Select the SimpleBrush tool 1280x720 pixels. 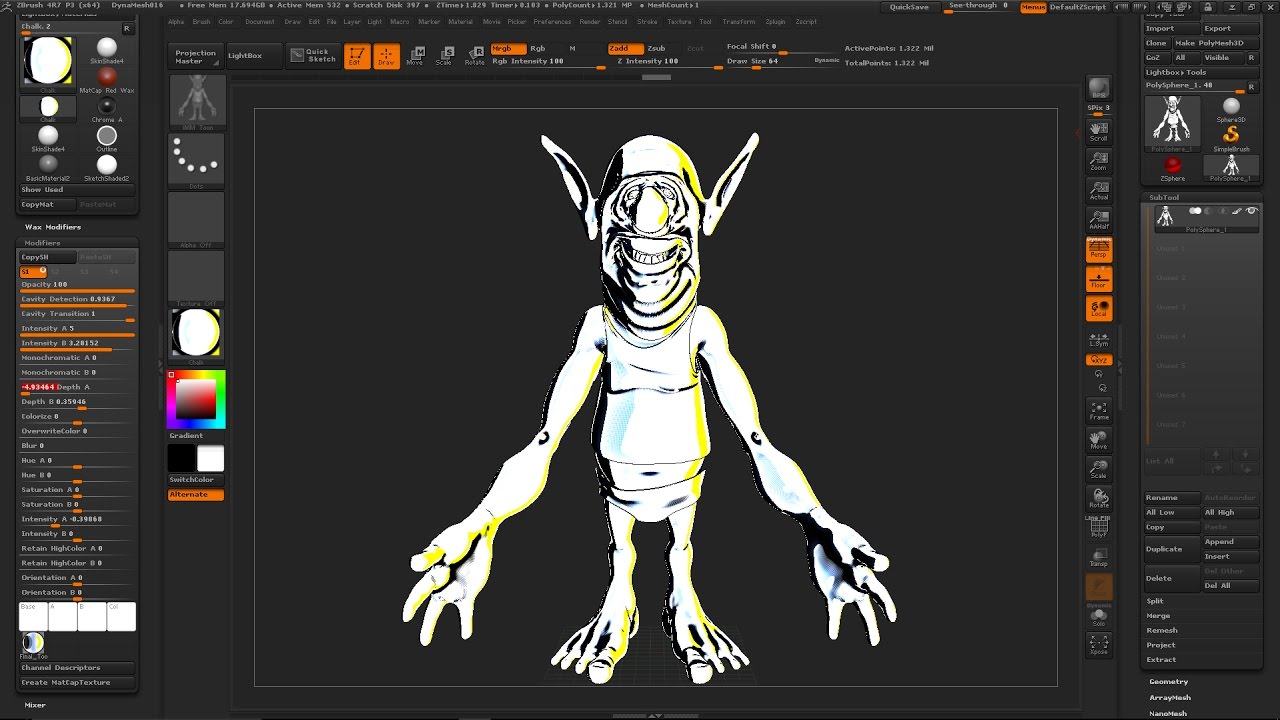coord(1231,137)
